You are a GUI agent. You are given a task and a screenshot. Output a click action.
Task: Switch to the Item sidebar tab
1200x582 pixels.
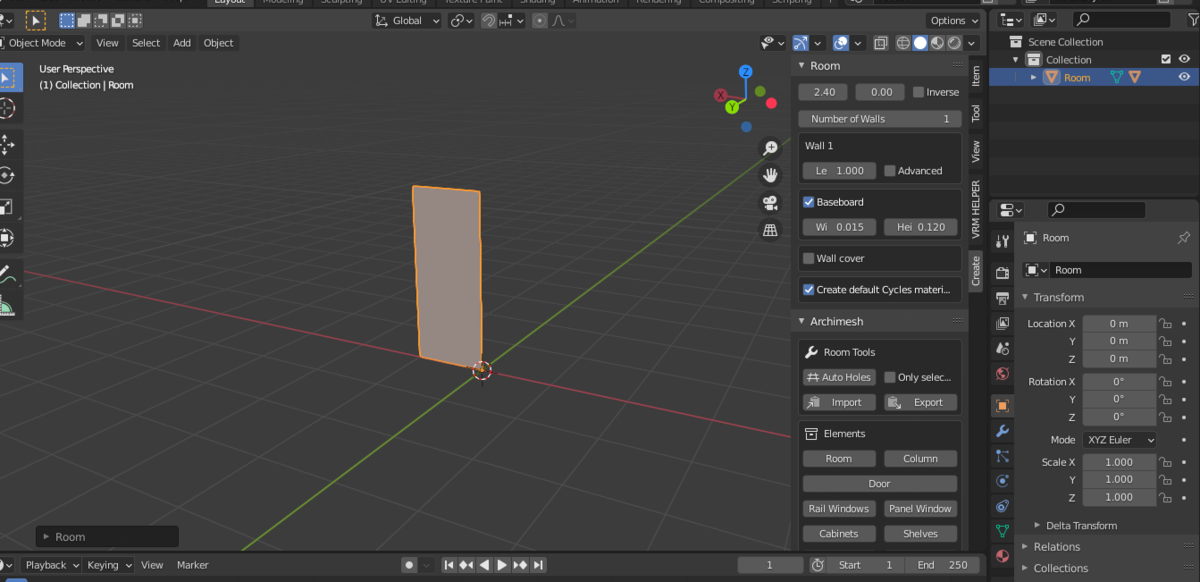(x=976, y=75)
